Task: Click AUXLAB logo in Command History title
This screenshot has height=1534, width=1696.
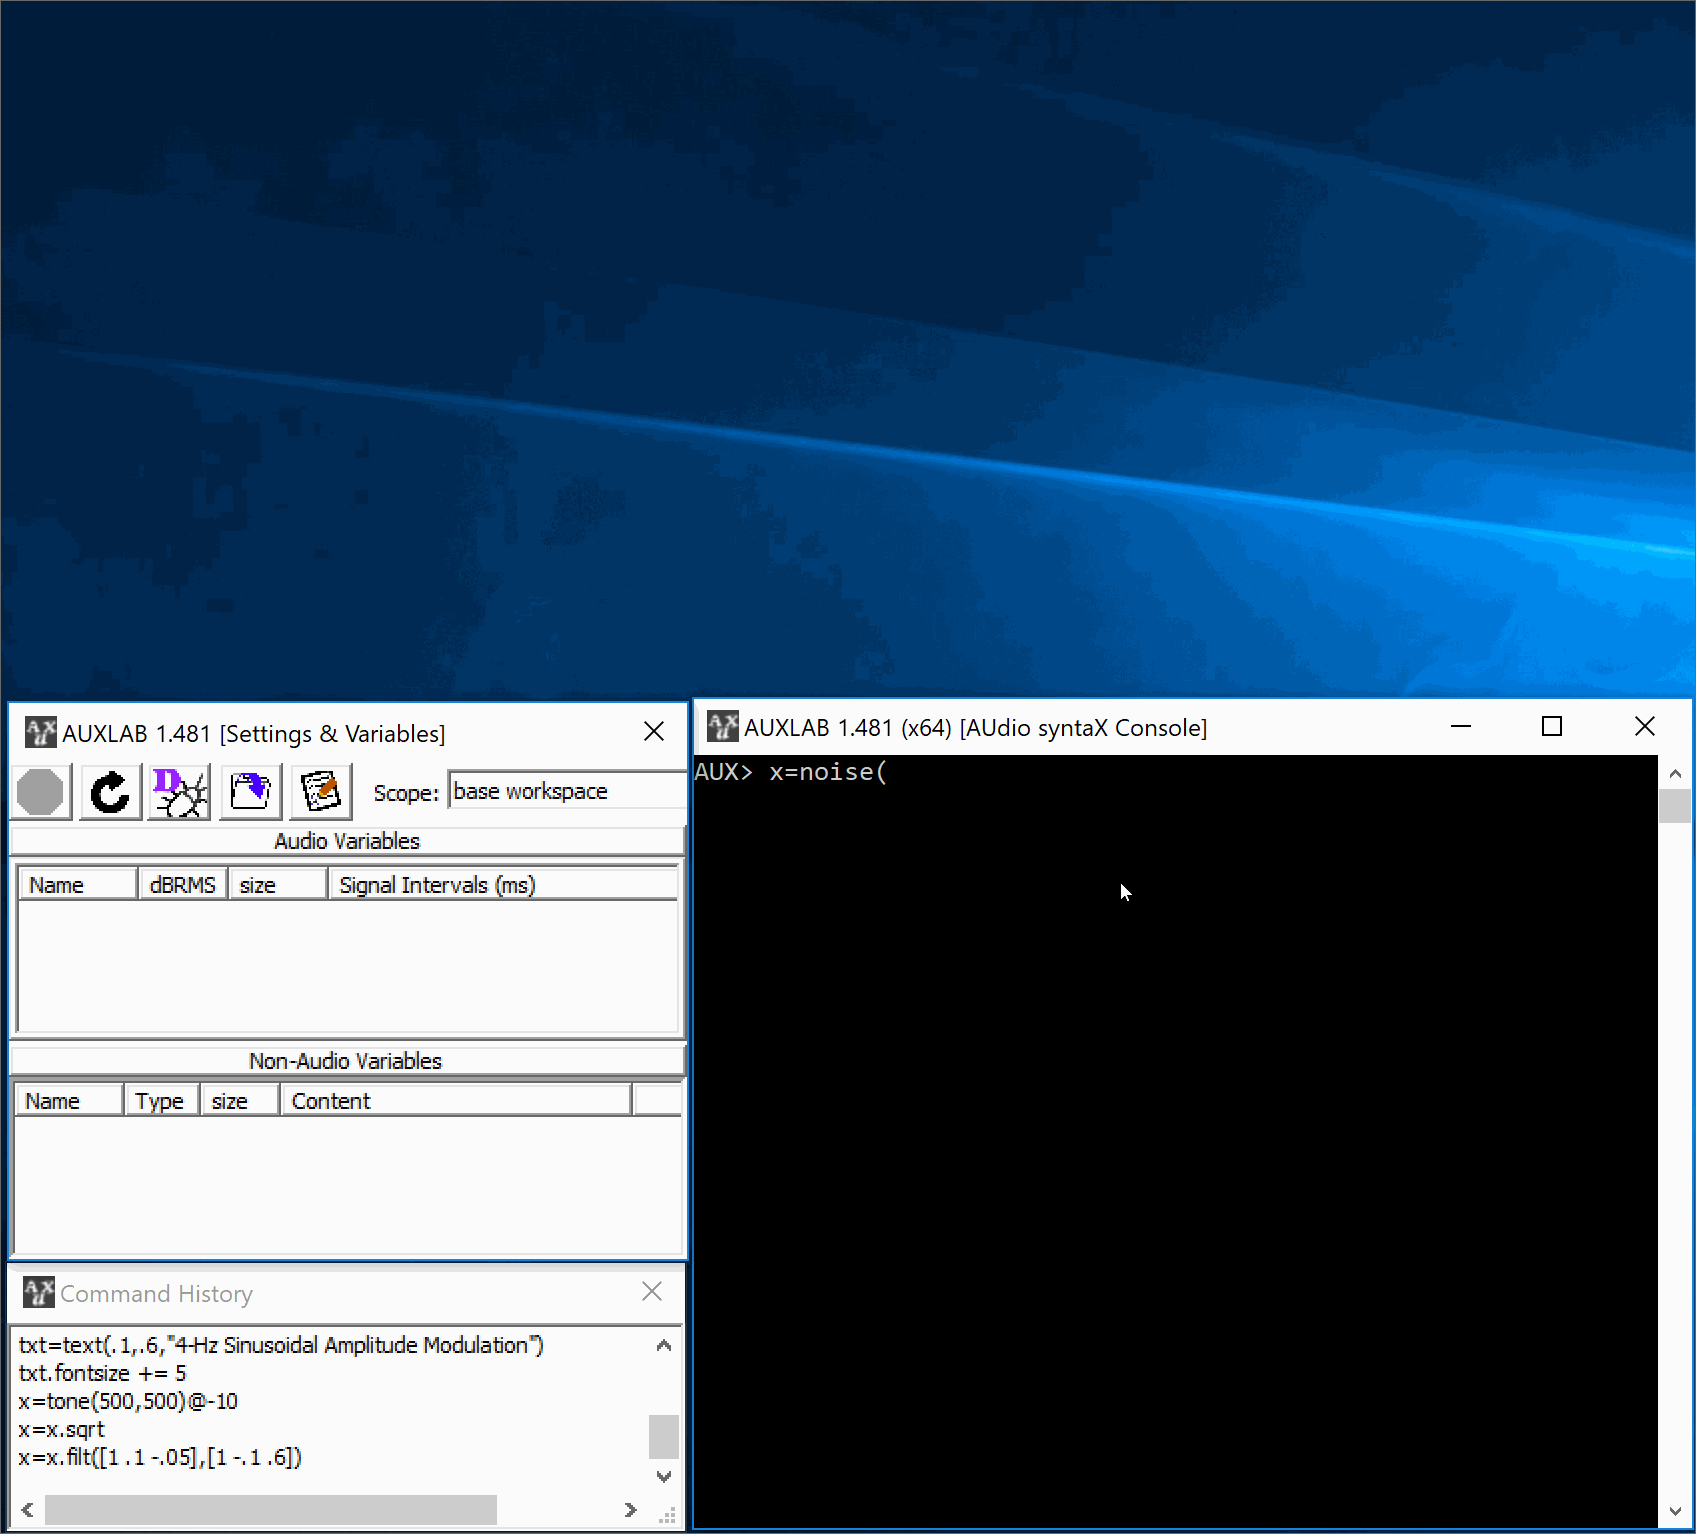Action: coord(38,1293)
